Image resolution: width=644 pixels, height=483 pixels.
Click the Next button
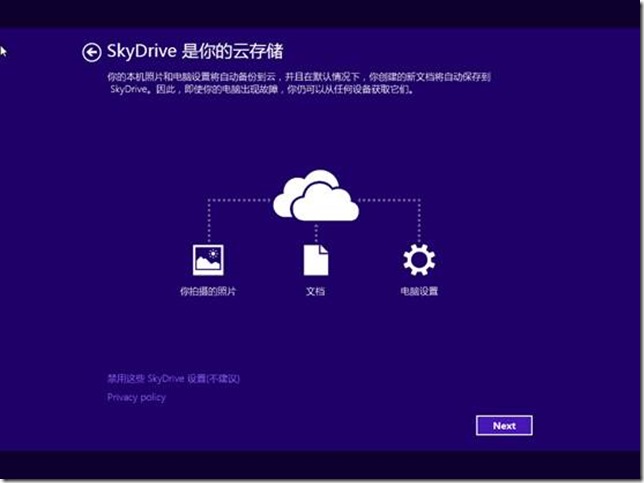pyautogui.click(x=504, y=426)
